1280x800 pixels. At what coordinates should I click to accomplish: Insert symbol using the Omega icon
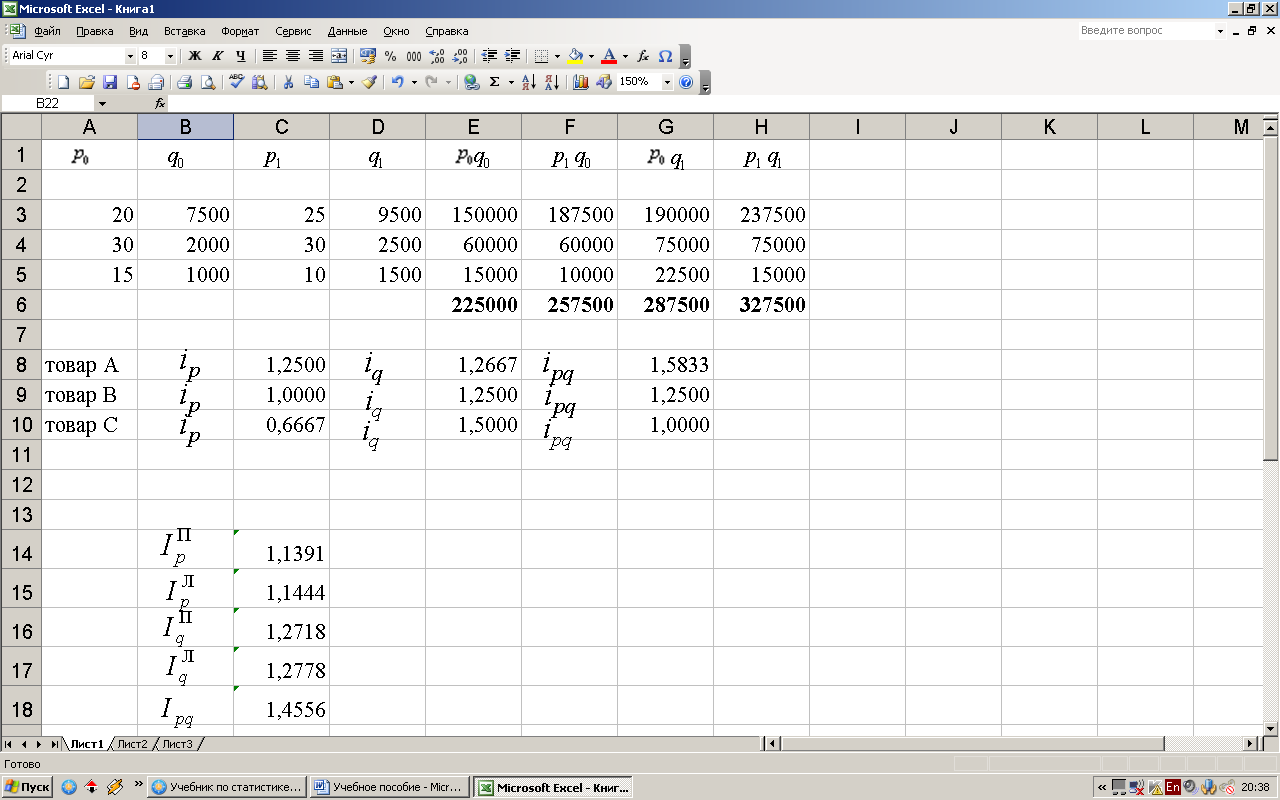pos(665,56)
